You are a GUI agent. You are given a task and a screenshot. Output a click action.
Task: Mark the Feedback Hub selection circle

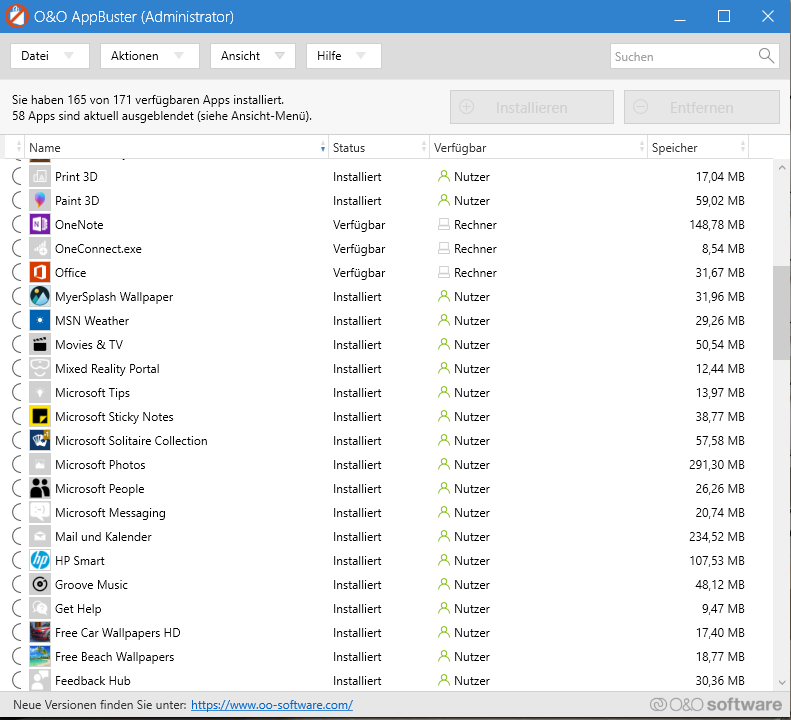point(17,680)
